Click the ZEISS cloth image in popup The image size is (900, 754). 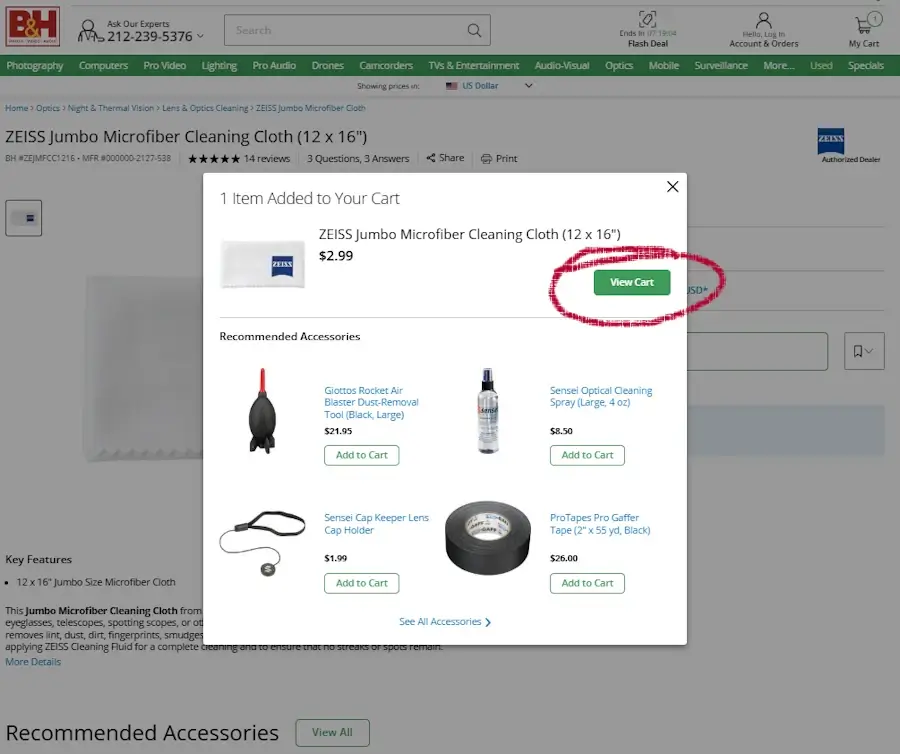pos(262,264)
